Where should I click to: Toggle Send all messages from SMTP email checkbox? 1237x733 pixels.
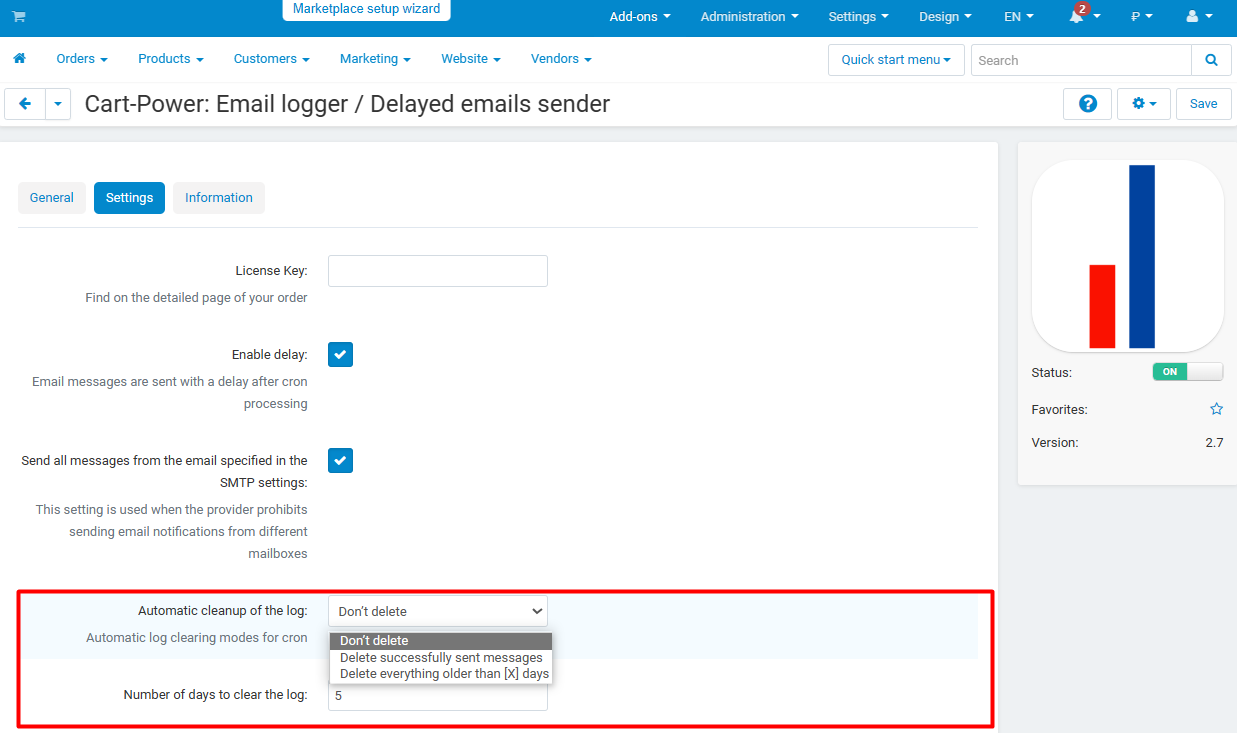click(x=341, y=461)
